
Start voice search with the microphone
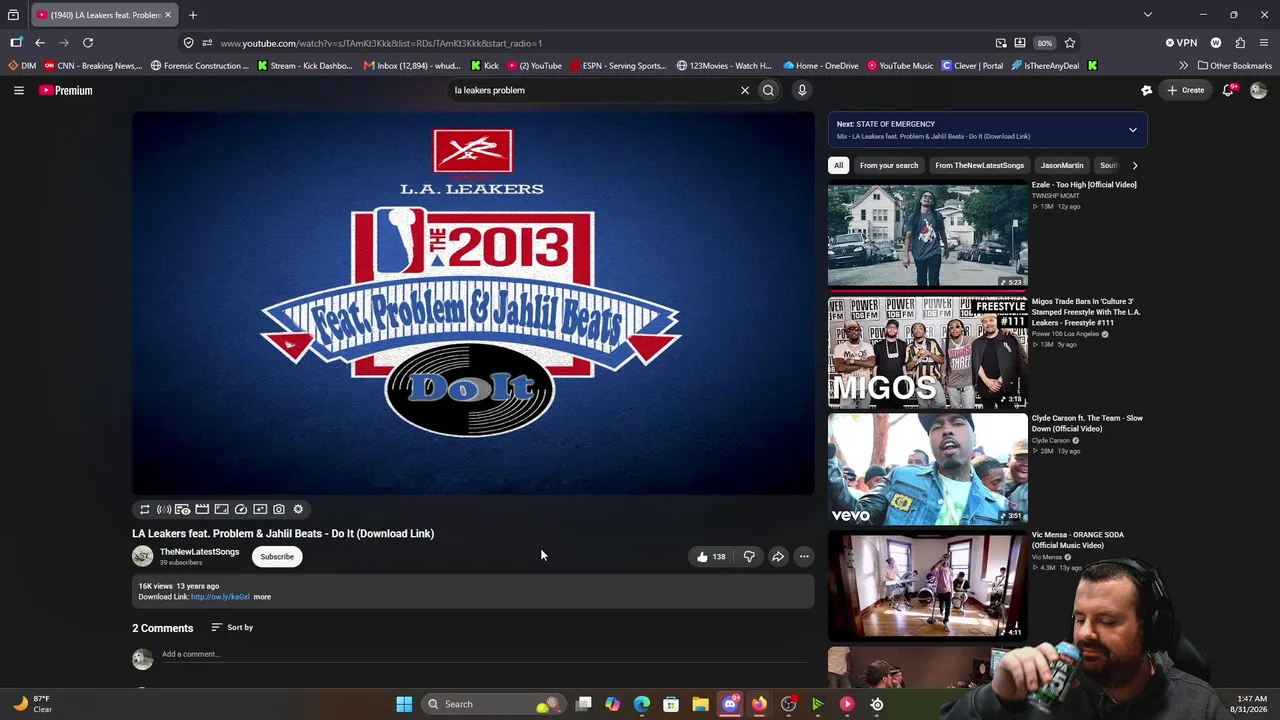802,90
